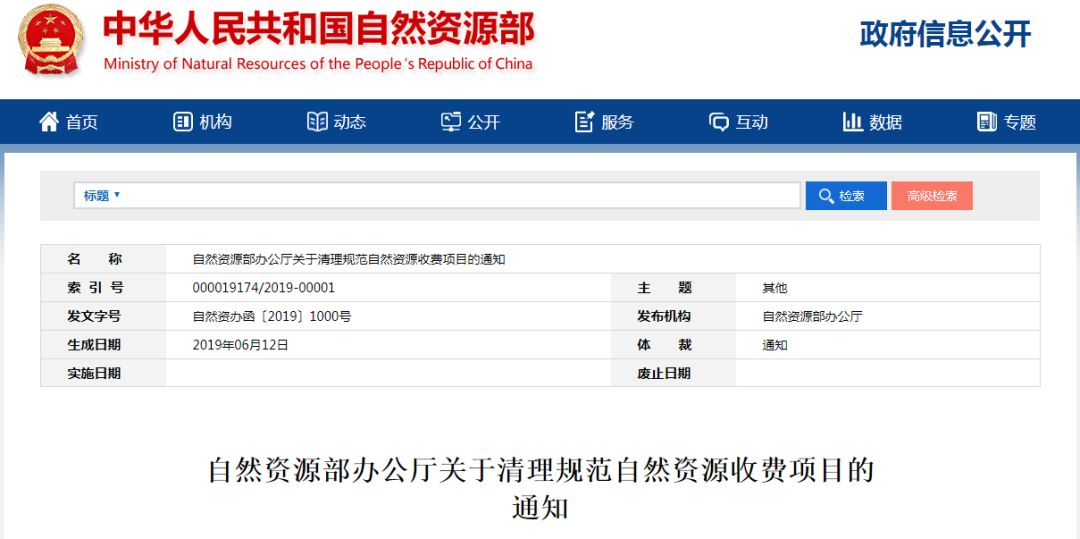Click the 机构 organization icon
The width and height of the screenshot is (1080, 539).
(183, 122)
